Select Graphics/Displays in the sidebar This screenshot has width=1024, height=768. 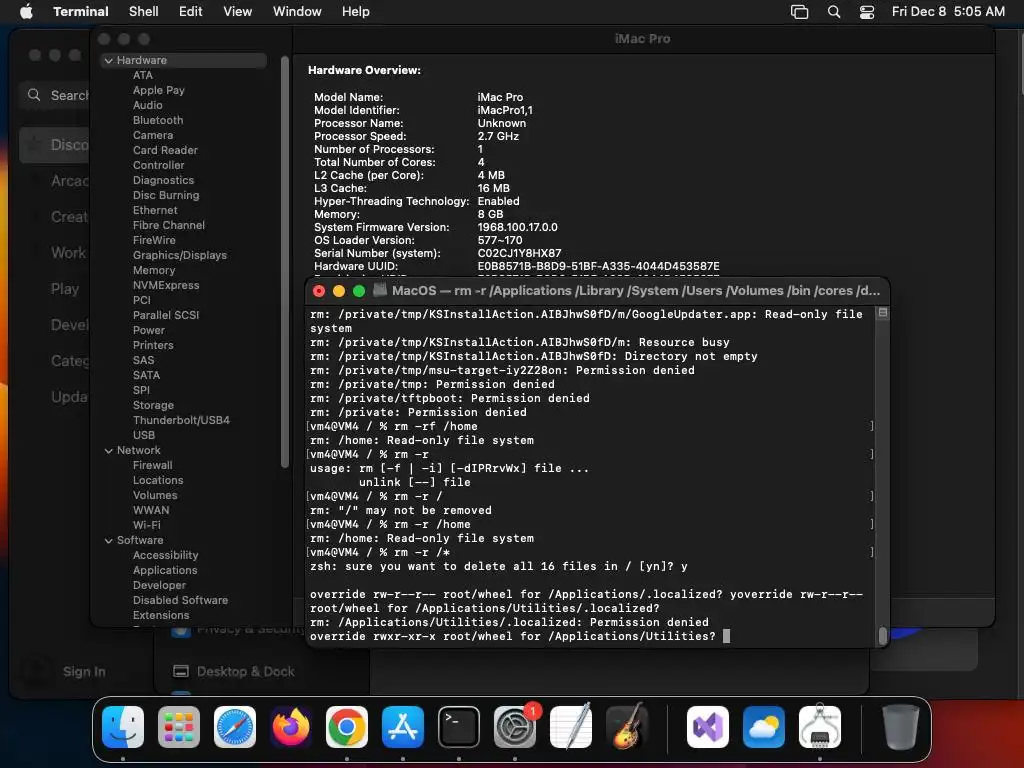pos(180,255)
